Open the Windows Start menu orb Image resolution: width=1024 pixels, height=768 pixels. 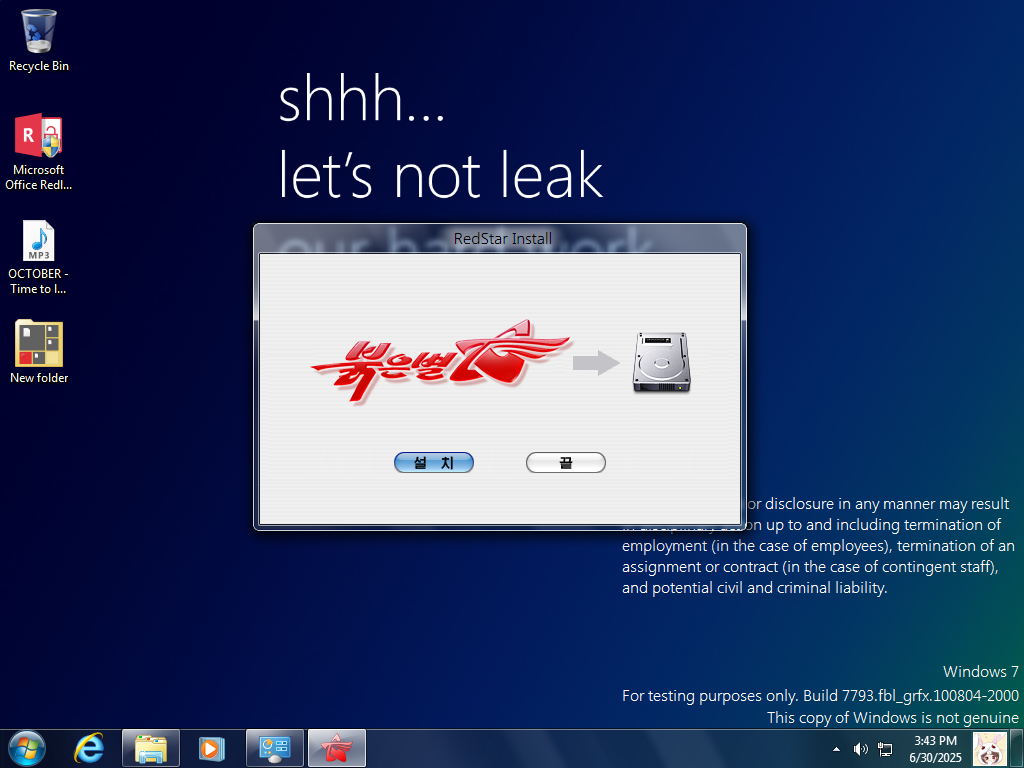[27, 748]
